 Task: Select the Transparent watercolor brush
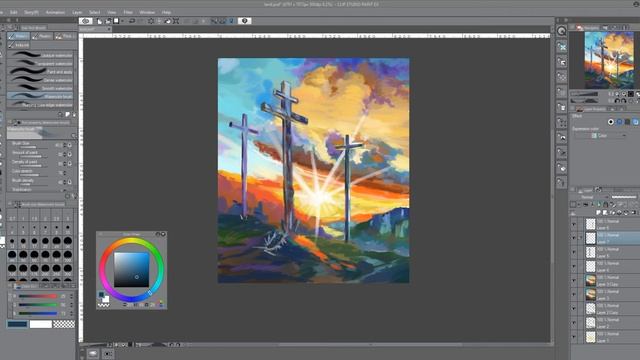pos(40,63)
